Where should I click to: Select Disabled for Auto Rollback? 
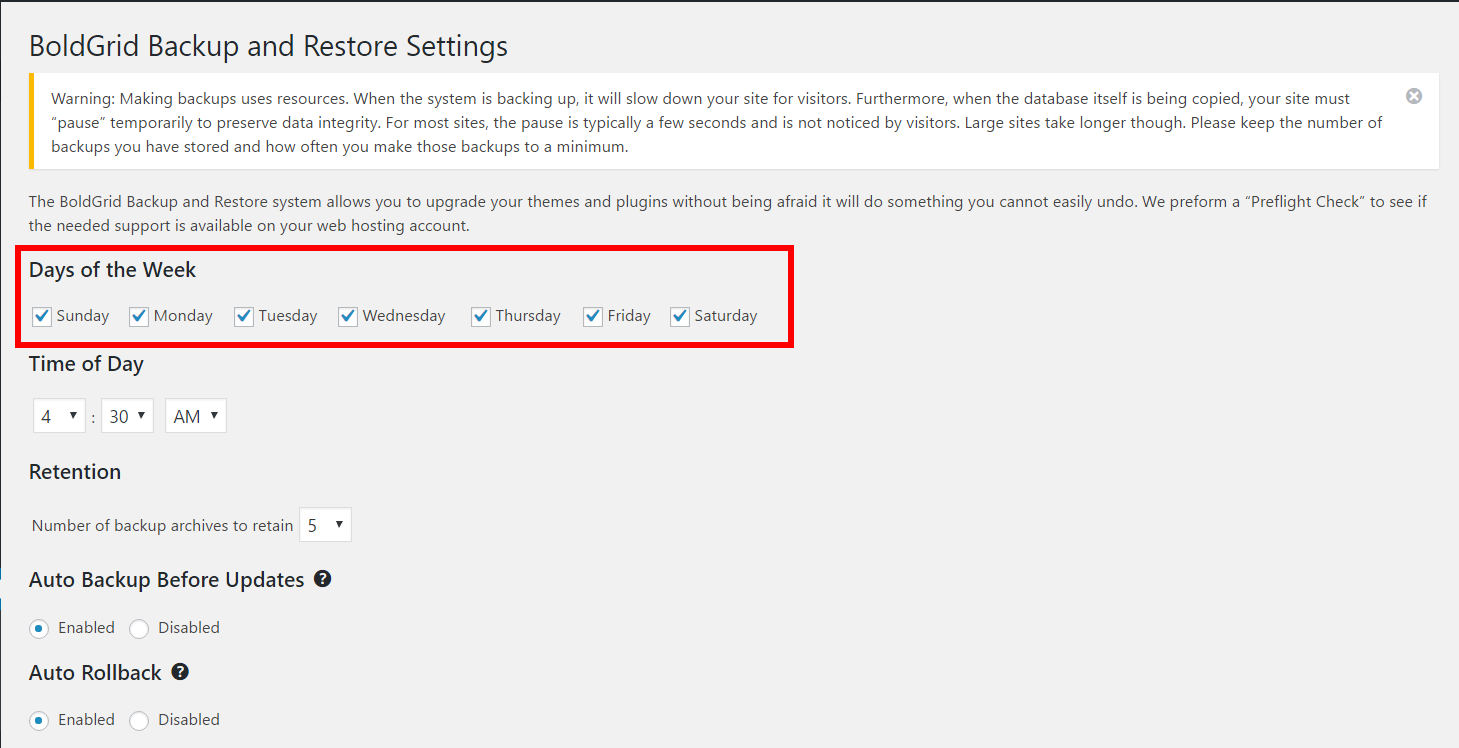pos(139,720)
